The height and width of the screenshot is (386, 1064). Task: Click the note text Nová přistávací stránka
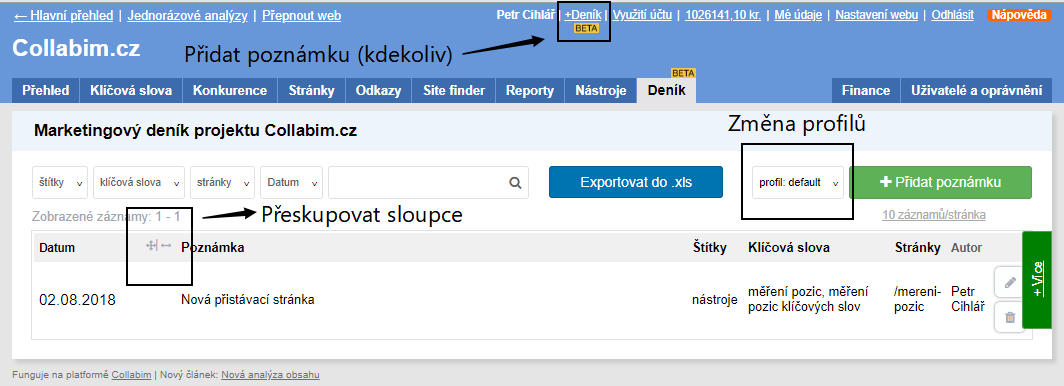pos(248,299)
